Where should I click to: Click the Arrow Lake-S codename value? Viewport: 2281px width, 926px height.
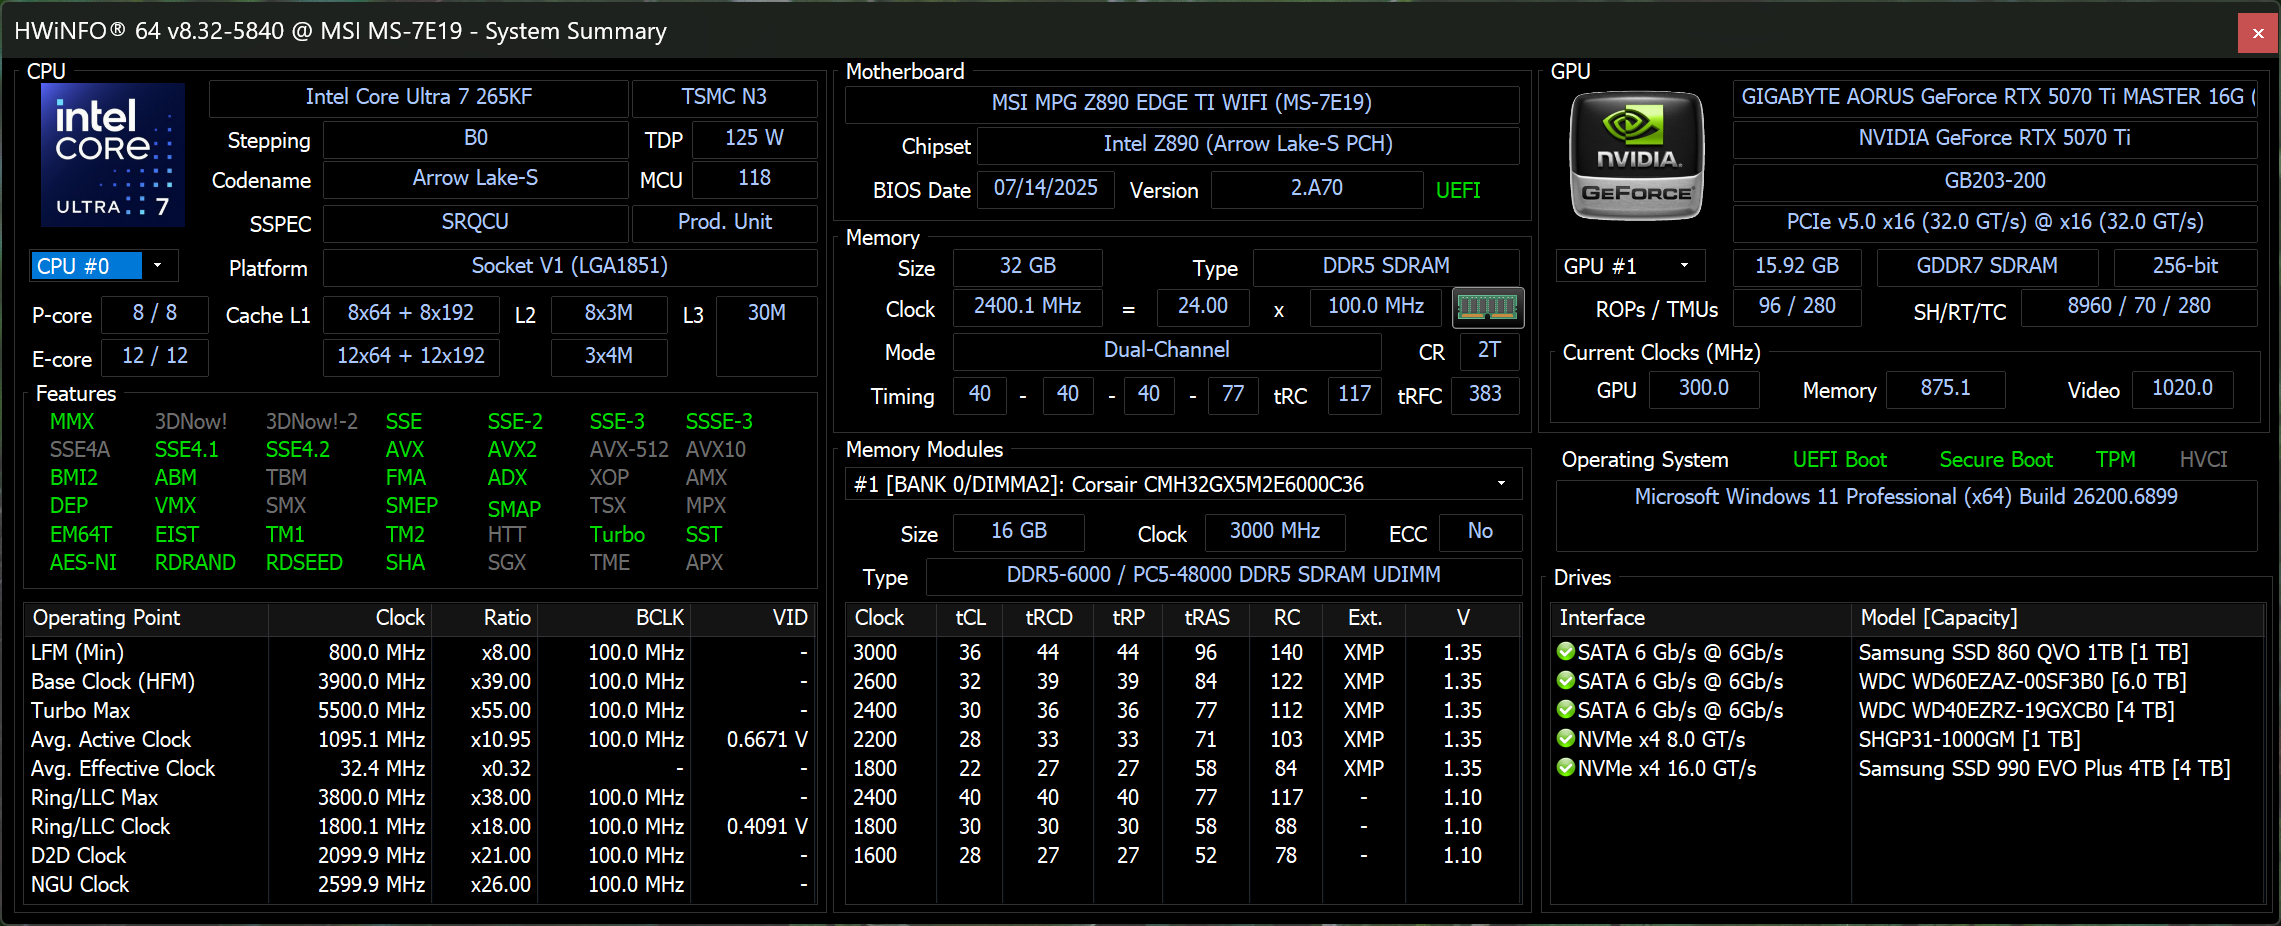tap(475, 178)
